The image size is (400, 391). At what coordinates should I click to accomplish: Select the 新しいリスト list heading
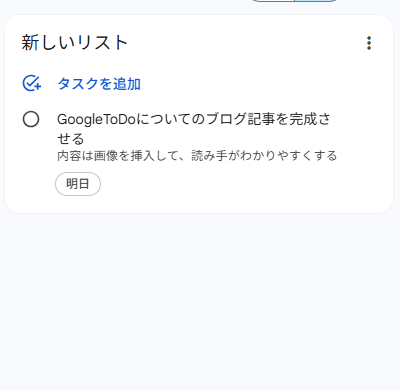point(75,43)
